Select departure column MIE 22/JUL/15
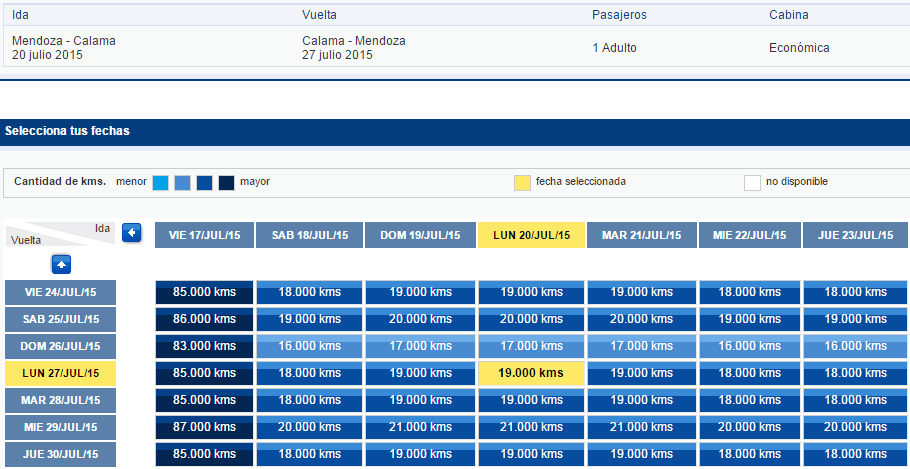Image resolution: width=910 pixels, height=469 pixels. click(x=750, y=235)
